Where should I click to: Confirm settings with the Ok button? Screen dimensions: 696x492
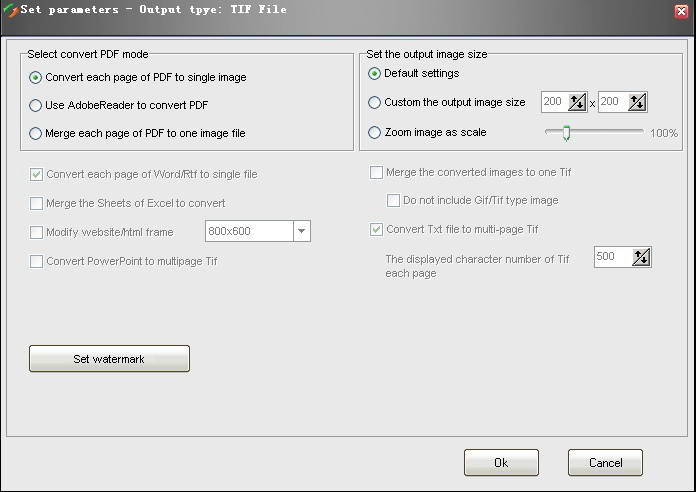[501, 463]
